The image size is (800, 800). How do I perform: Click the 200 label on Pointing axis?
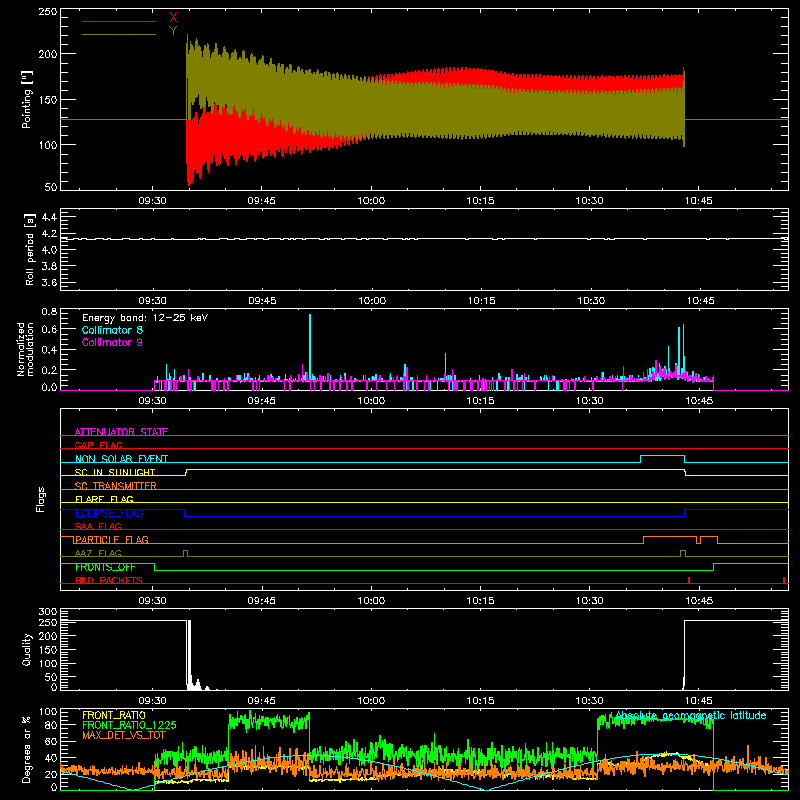[x=48, y=54]
